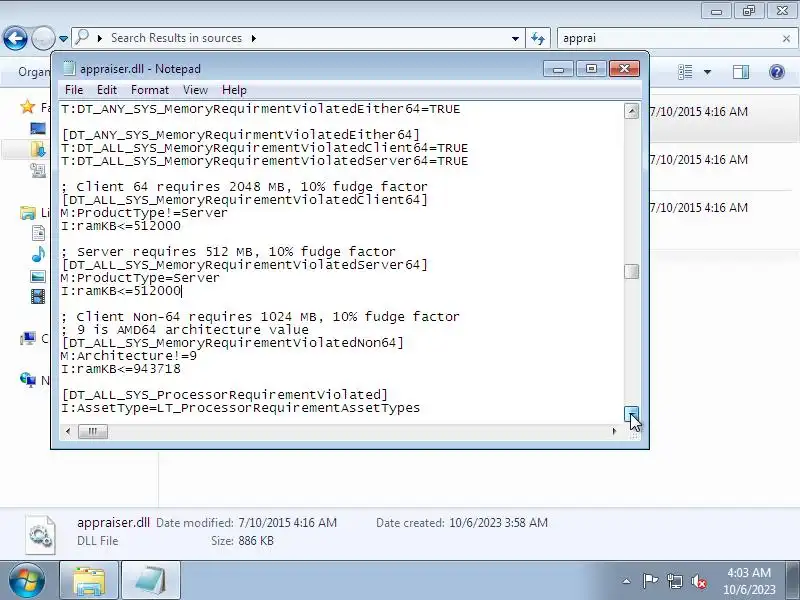Switch to Notepad via taskbar button
Screen dimensions: 800x600
151,581
